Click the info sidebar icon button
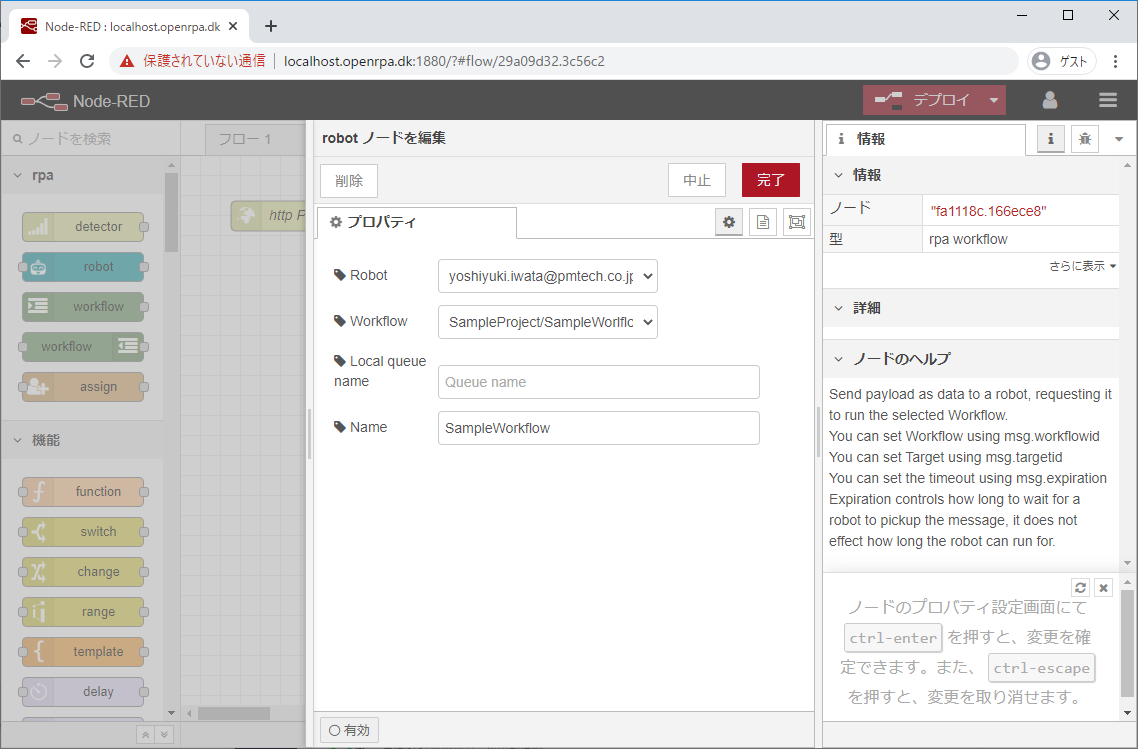The image size is (1138, 749). pos(1050,139)
